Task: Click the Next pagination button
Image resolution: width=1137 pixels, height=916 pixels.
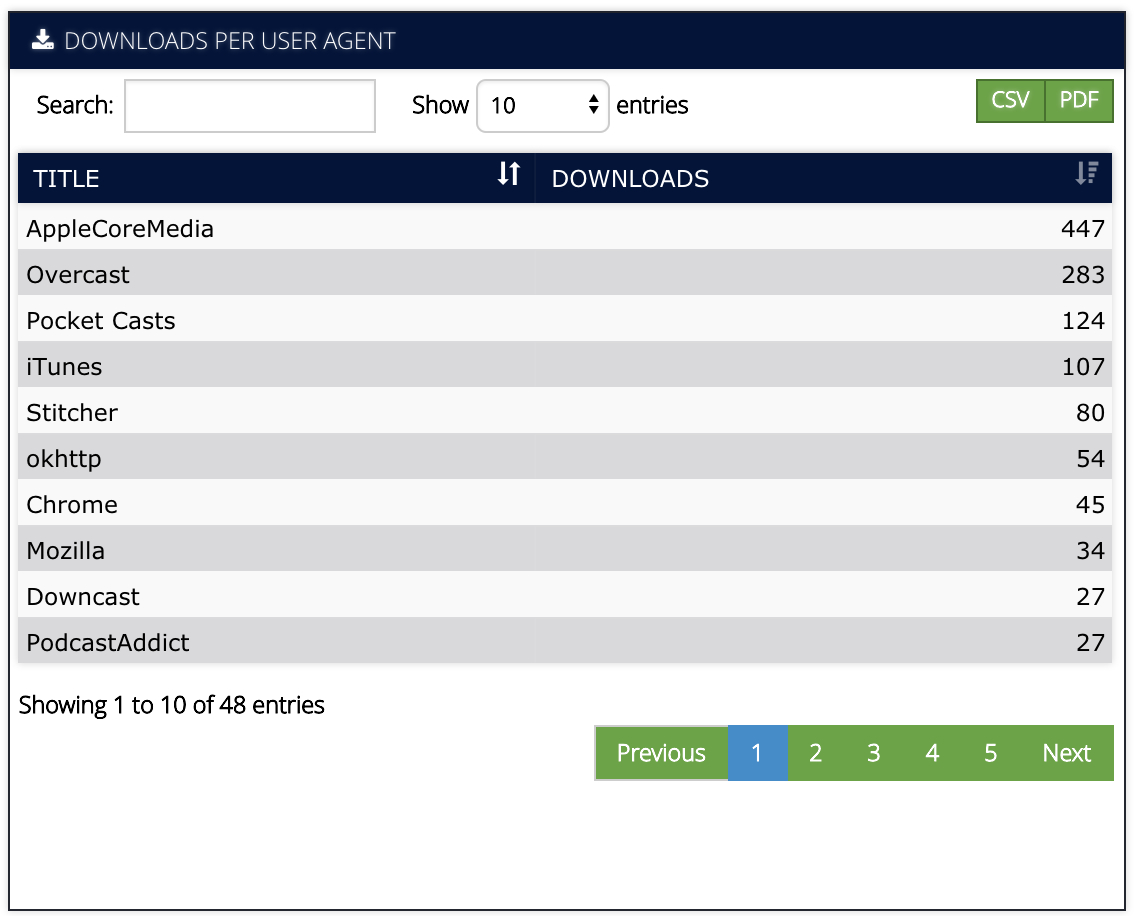Action: point(1066,753)
